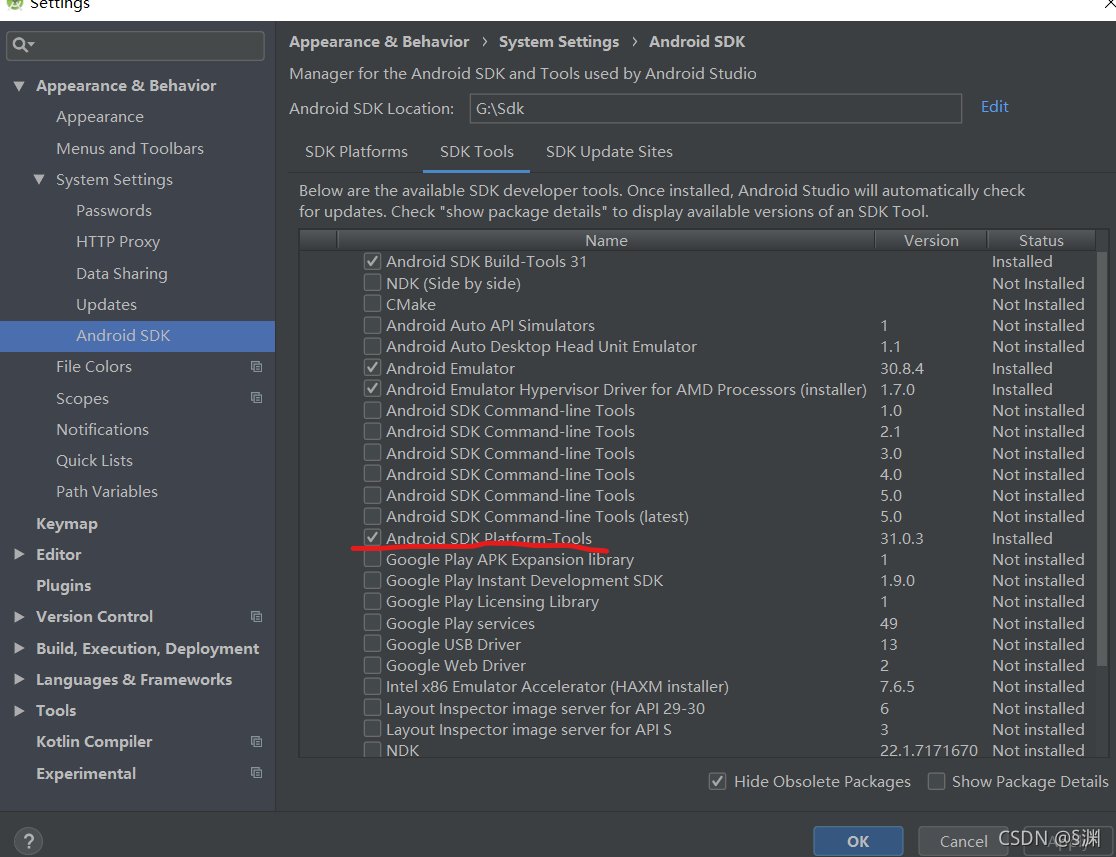Open HTTP Proxy settings page
1116x857 pixels.
point(118,242)
